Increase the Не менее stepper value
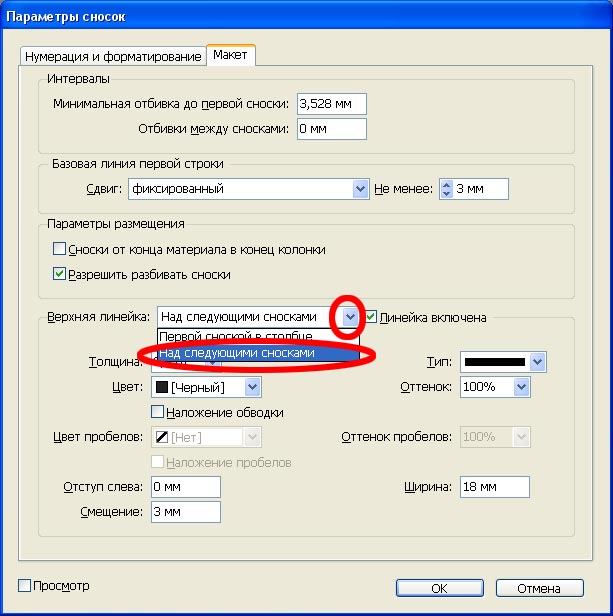This screenshot has width=613, height=616. [446, 184]
